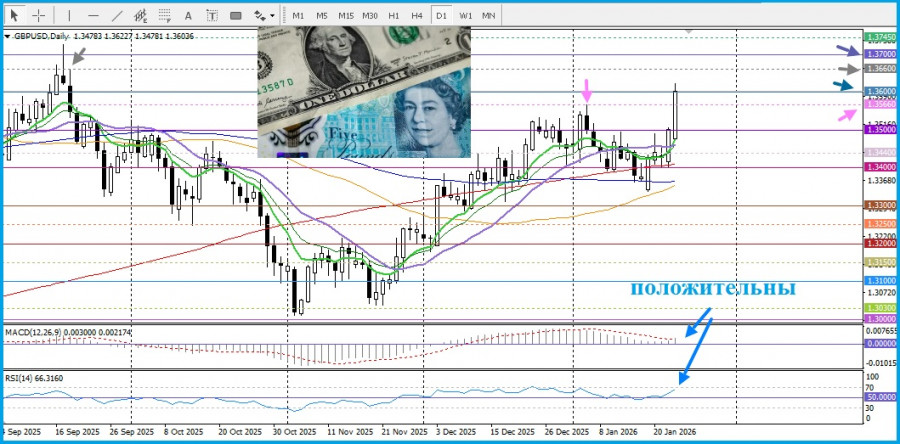
Task: Select the Cursor arrow tool
Action: (x=14, y=16)
